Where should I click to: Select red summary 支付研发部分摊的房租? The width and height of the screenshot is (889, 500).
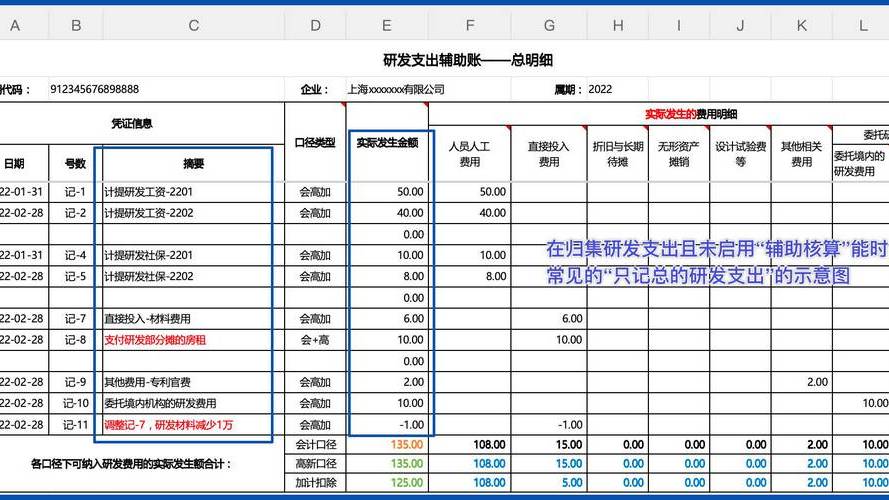[x=155, y=340]
